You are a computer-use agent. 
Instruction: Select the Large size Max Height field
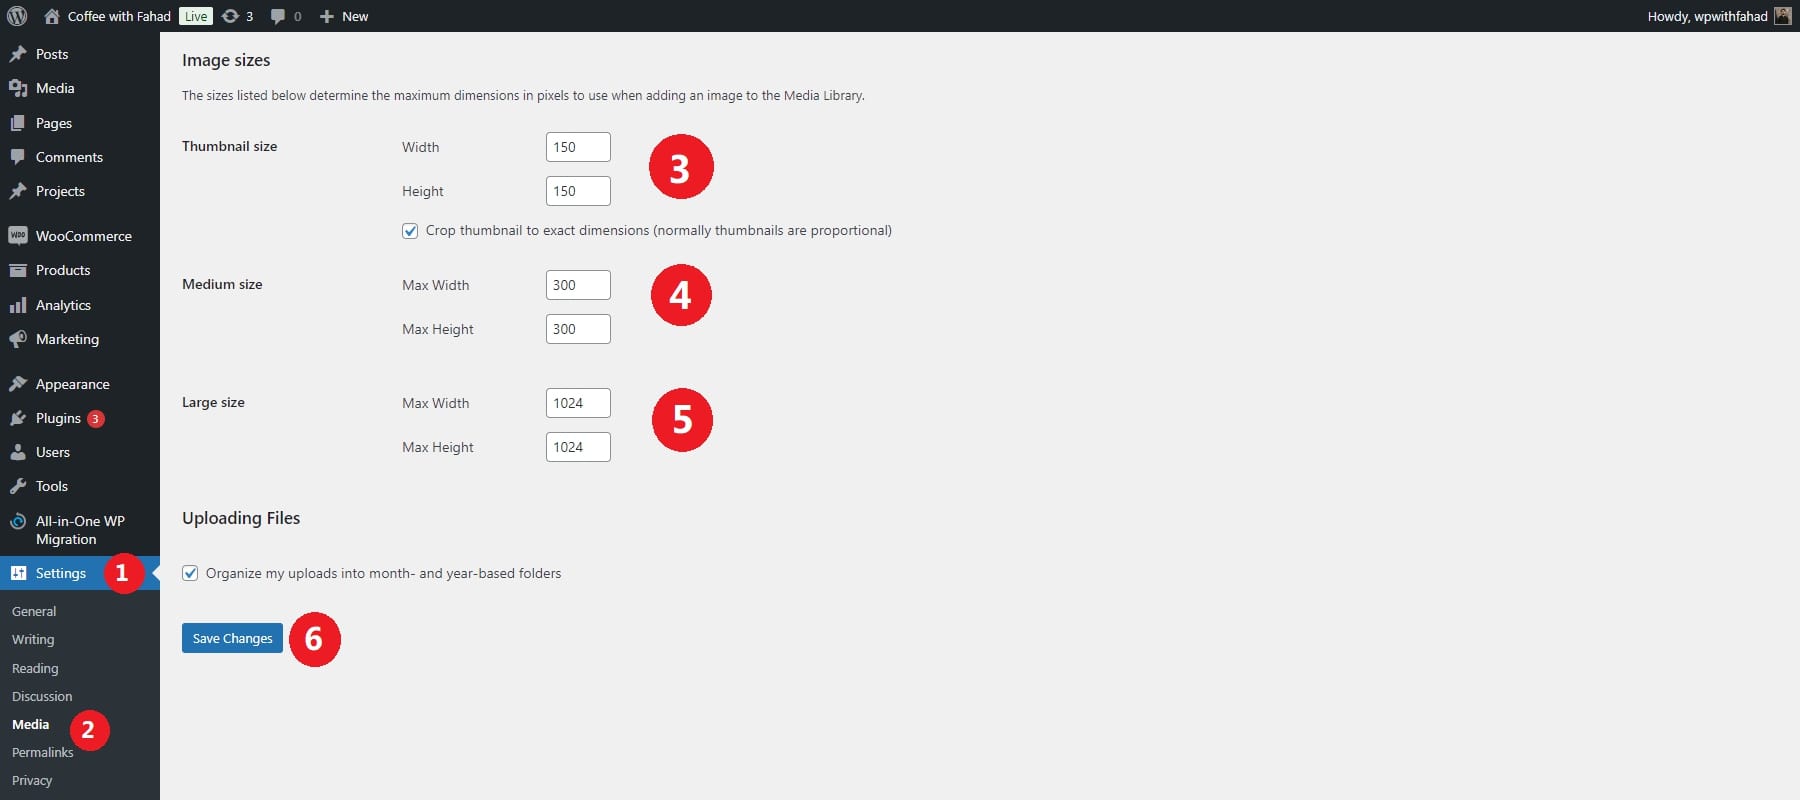click(578, 447)
